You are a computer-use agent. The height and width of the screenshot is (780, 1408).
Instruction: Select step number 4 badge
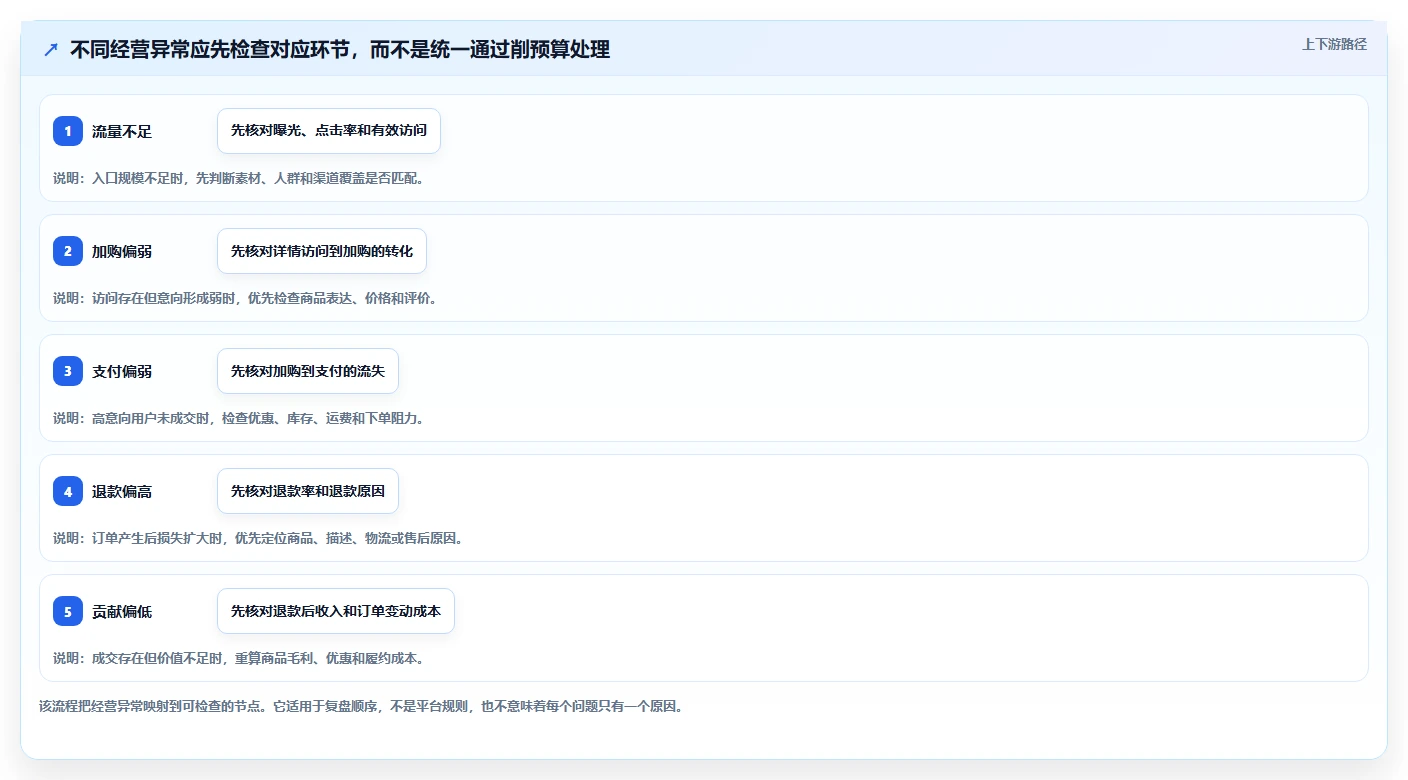(68, 491)
